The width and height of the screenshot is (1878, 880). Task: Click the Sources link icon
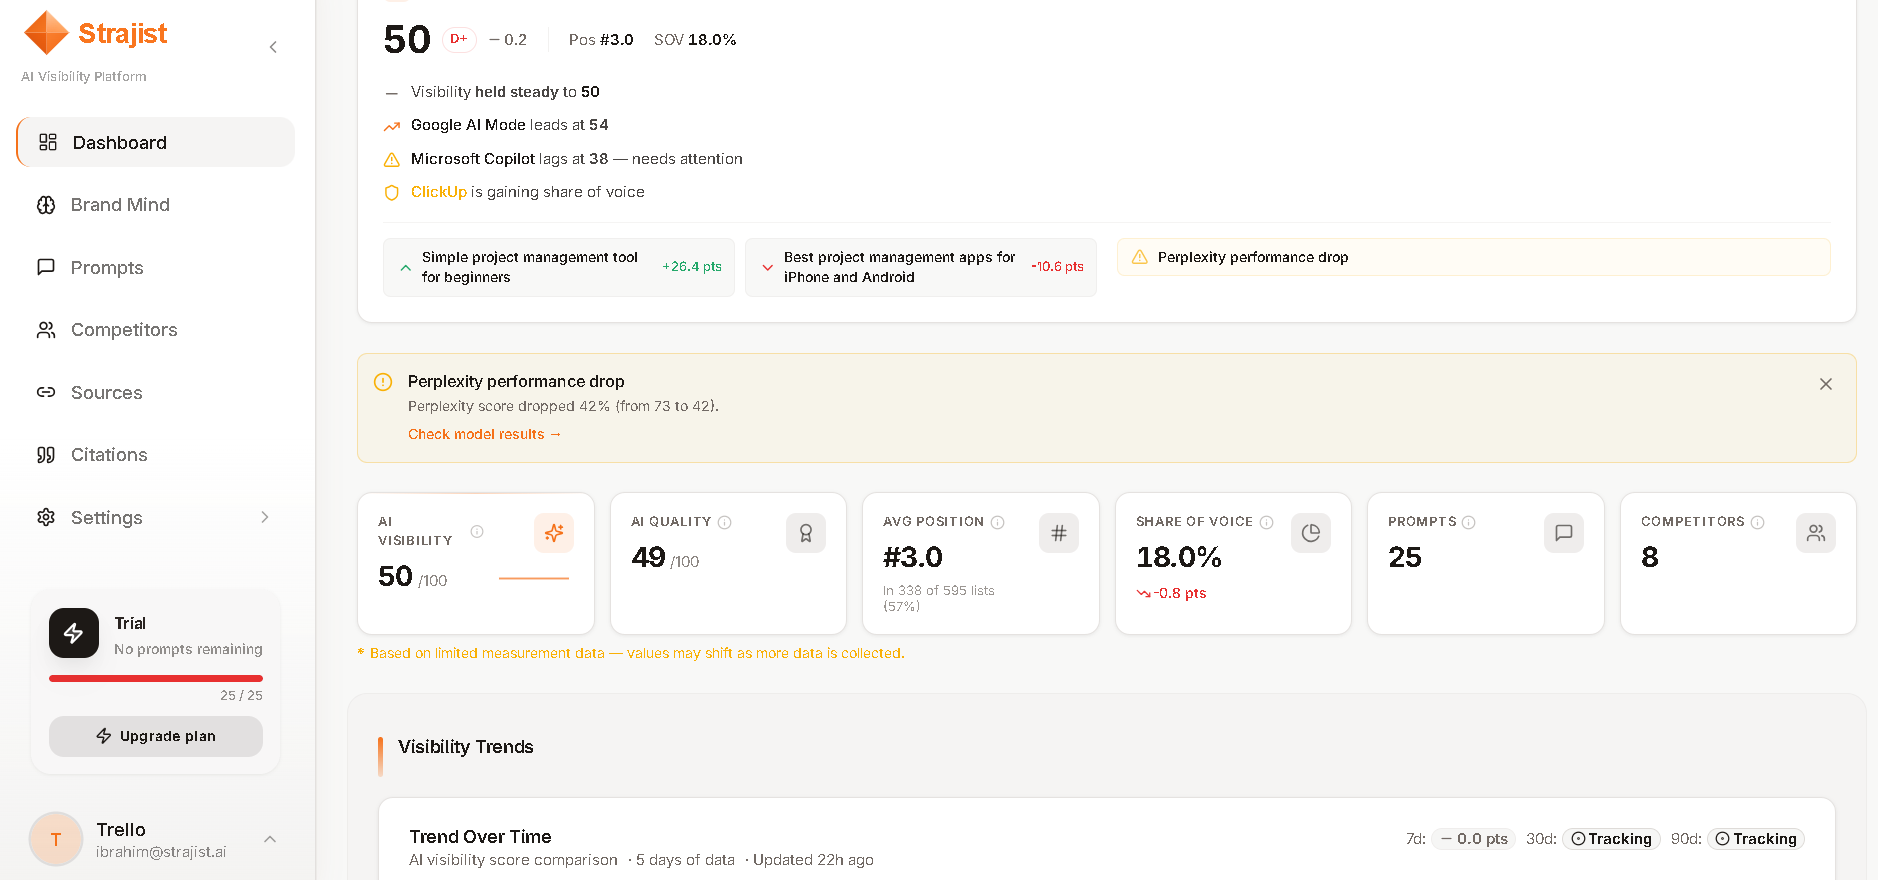point(46,392)
